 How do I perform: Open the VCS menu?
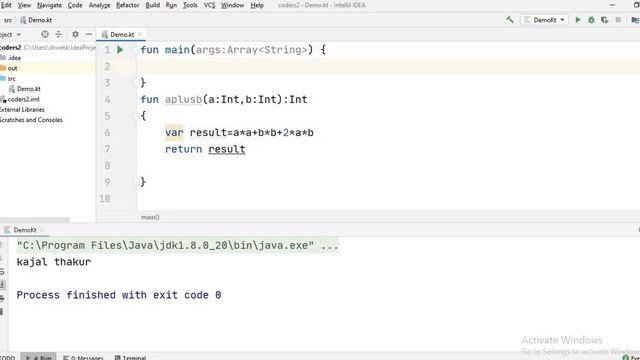pos(209,5)
